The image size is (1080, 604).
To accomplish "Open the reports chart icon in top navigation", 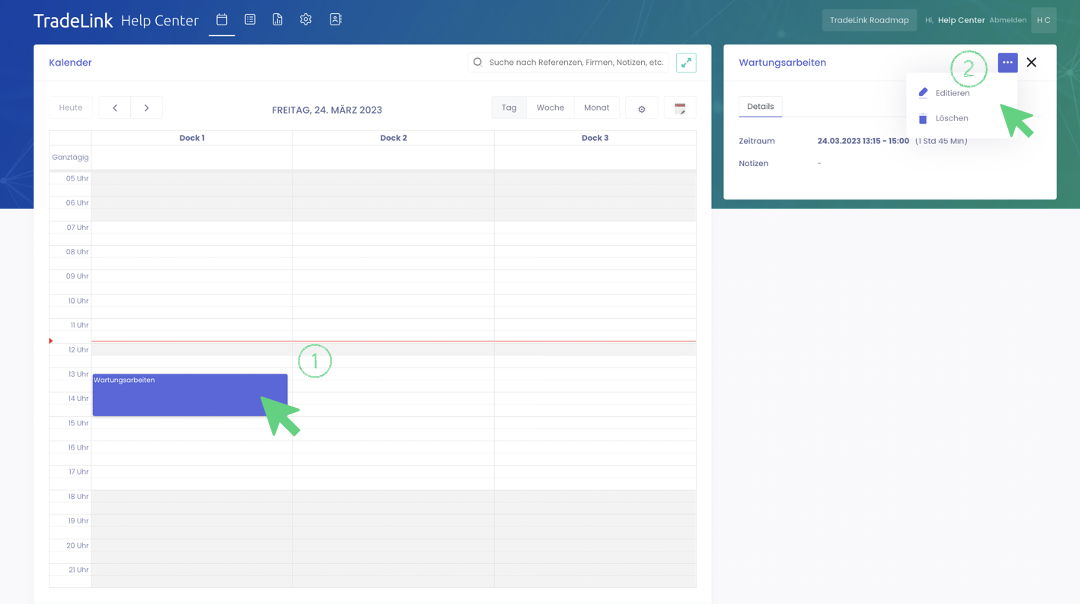I will [278, 19].
